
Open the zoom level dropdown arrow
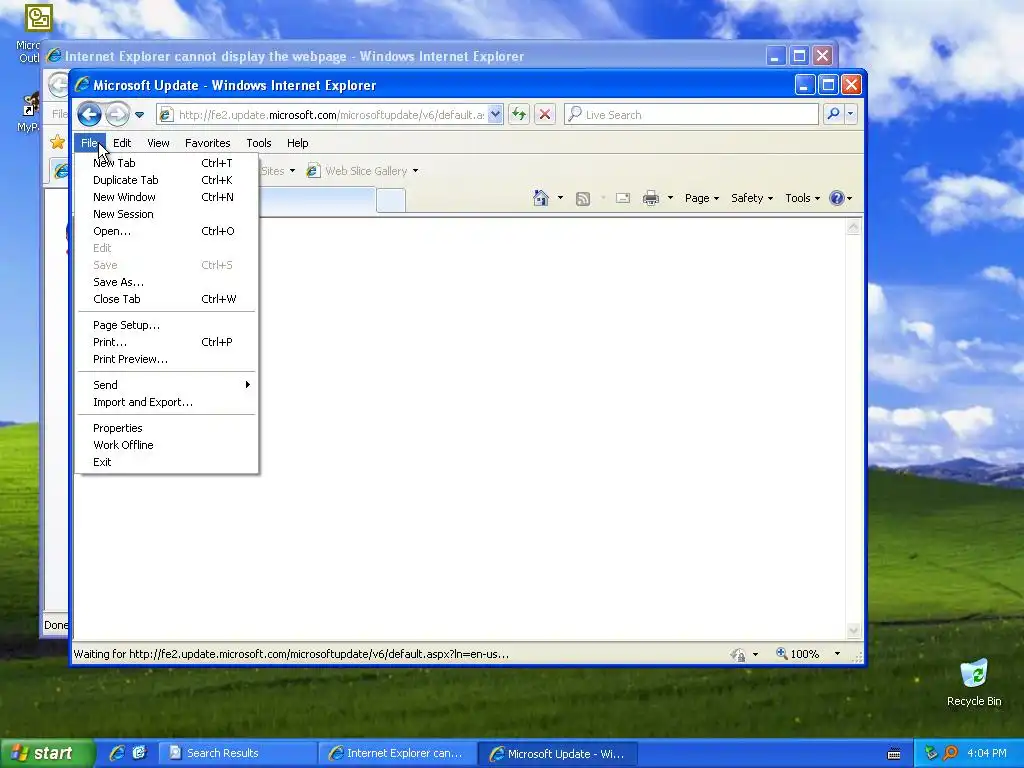[x=837, y=654]
